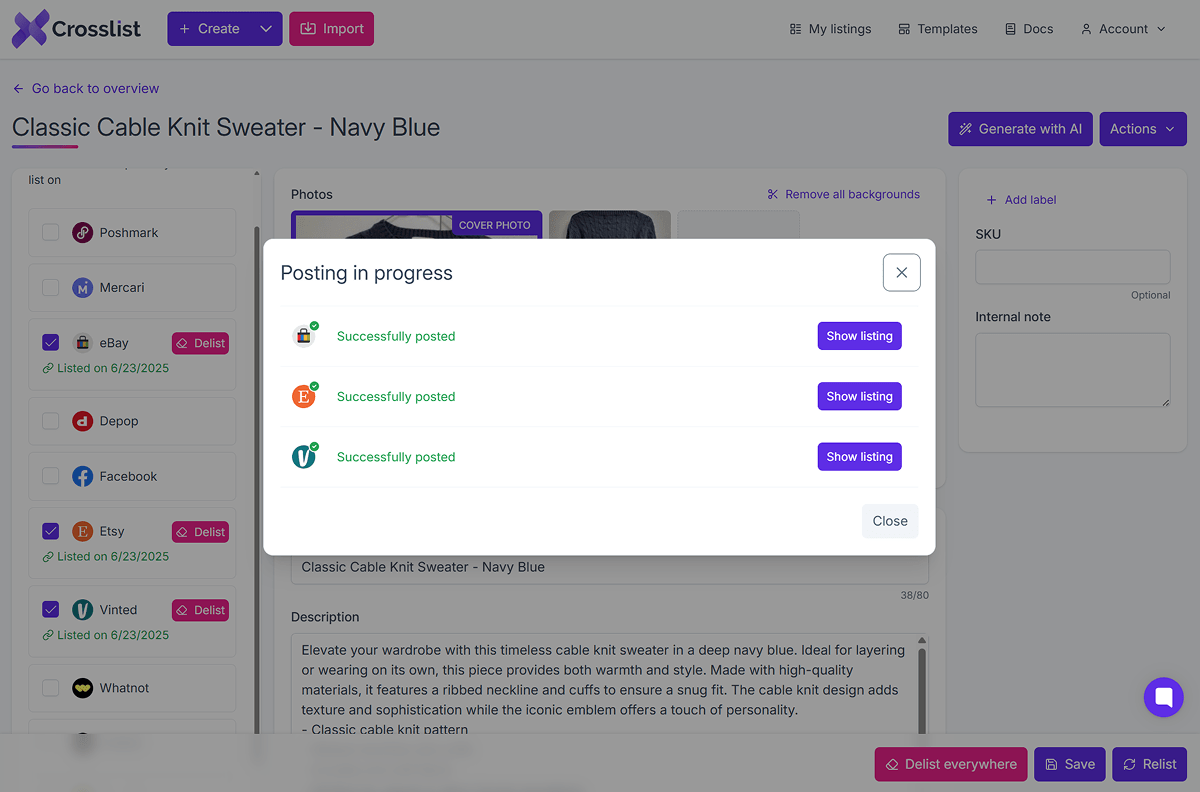
Task: Expand the Create dropdown arrow
Action: coord(266,29)
